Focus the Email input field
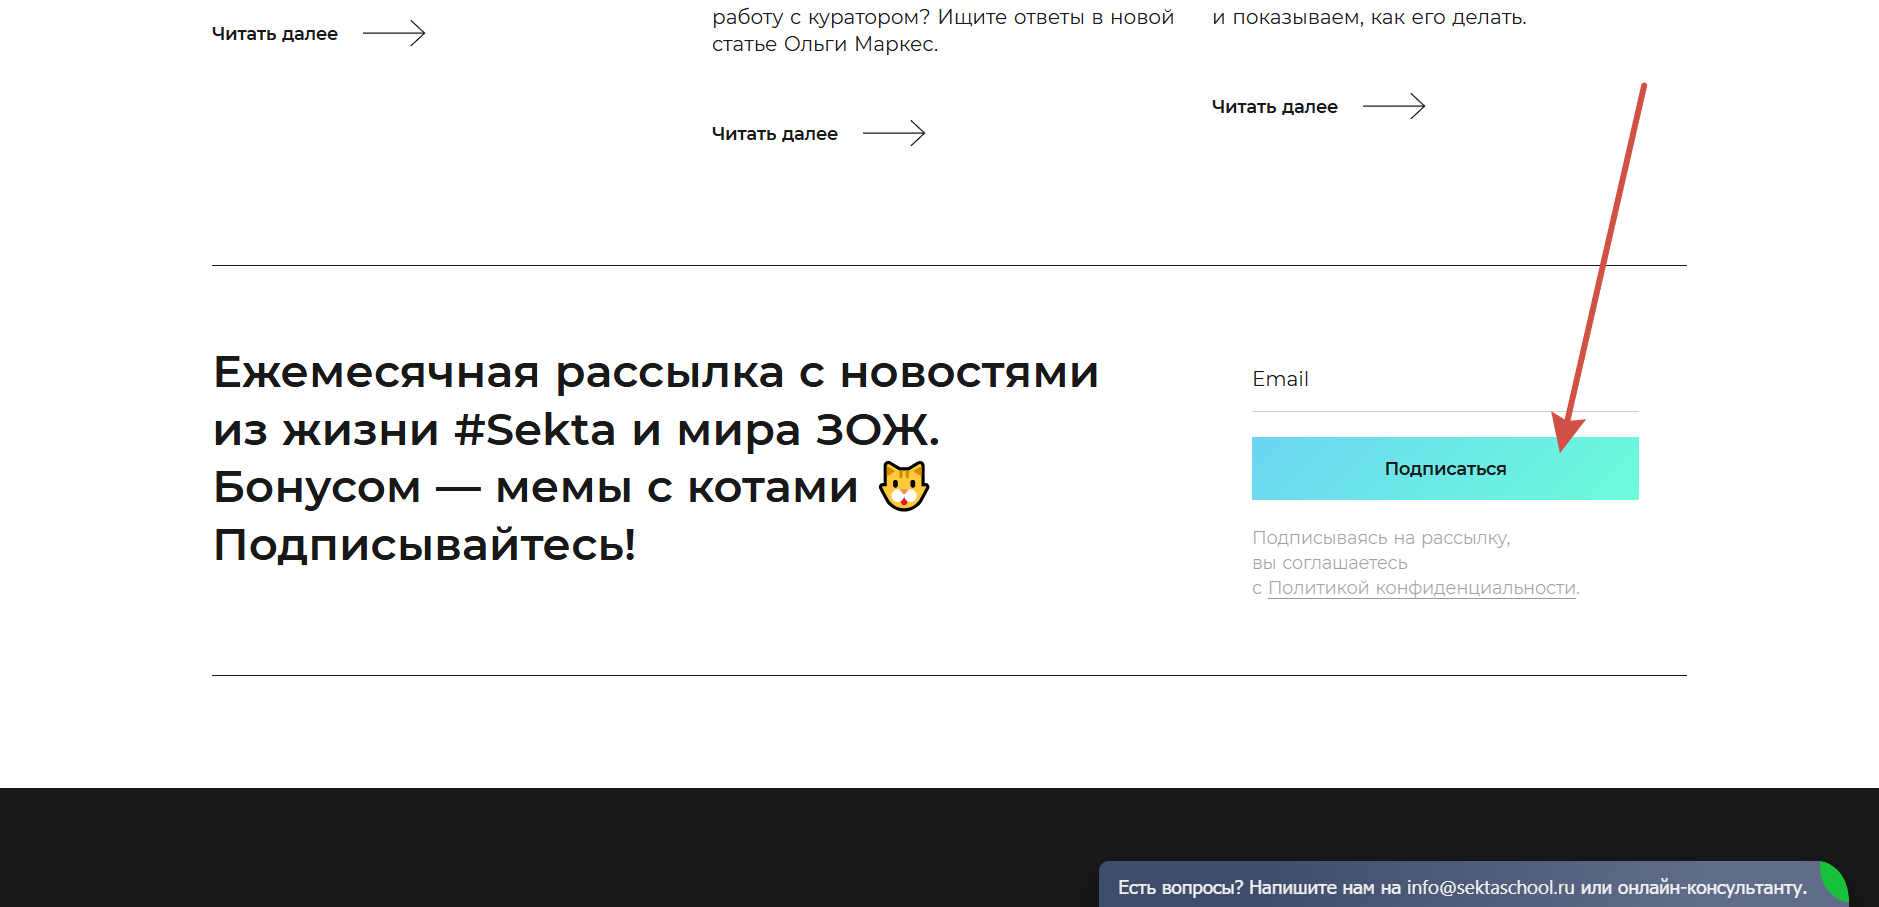This screenshot has height=907, width=1879. [x=1445, y=380]
